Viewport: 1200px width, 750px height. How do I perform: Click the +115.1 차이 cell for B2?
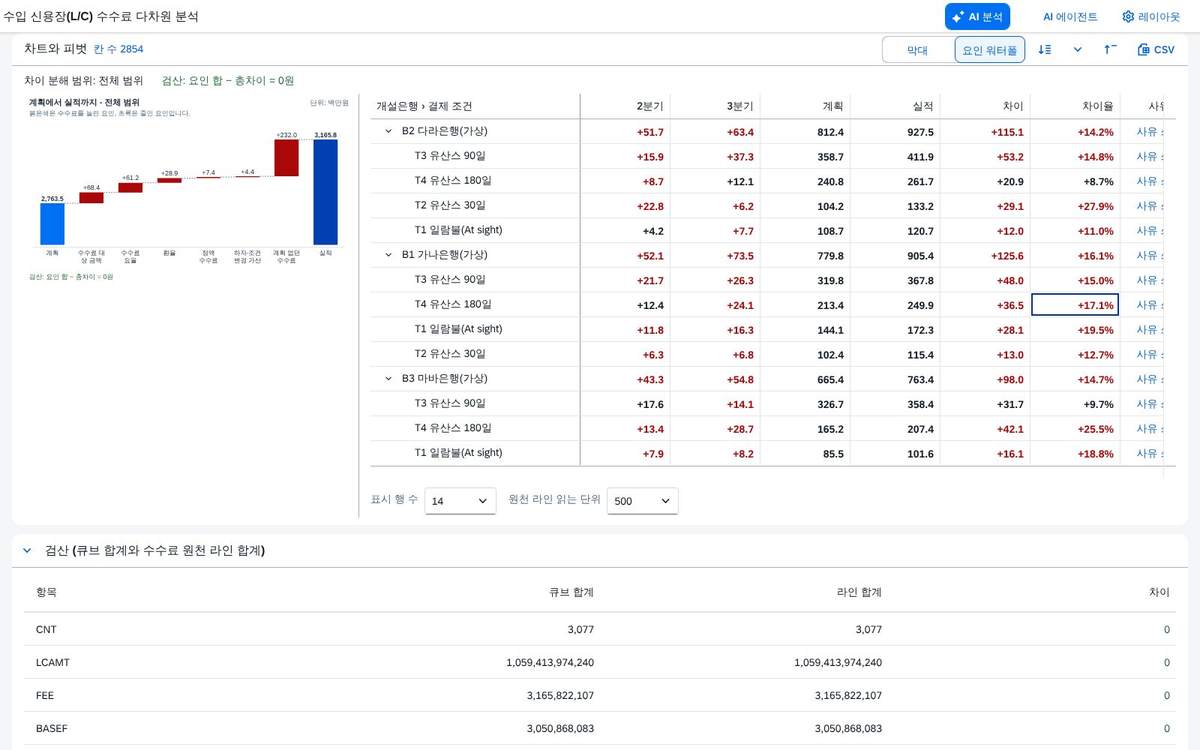point(1007,132)
